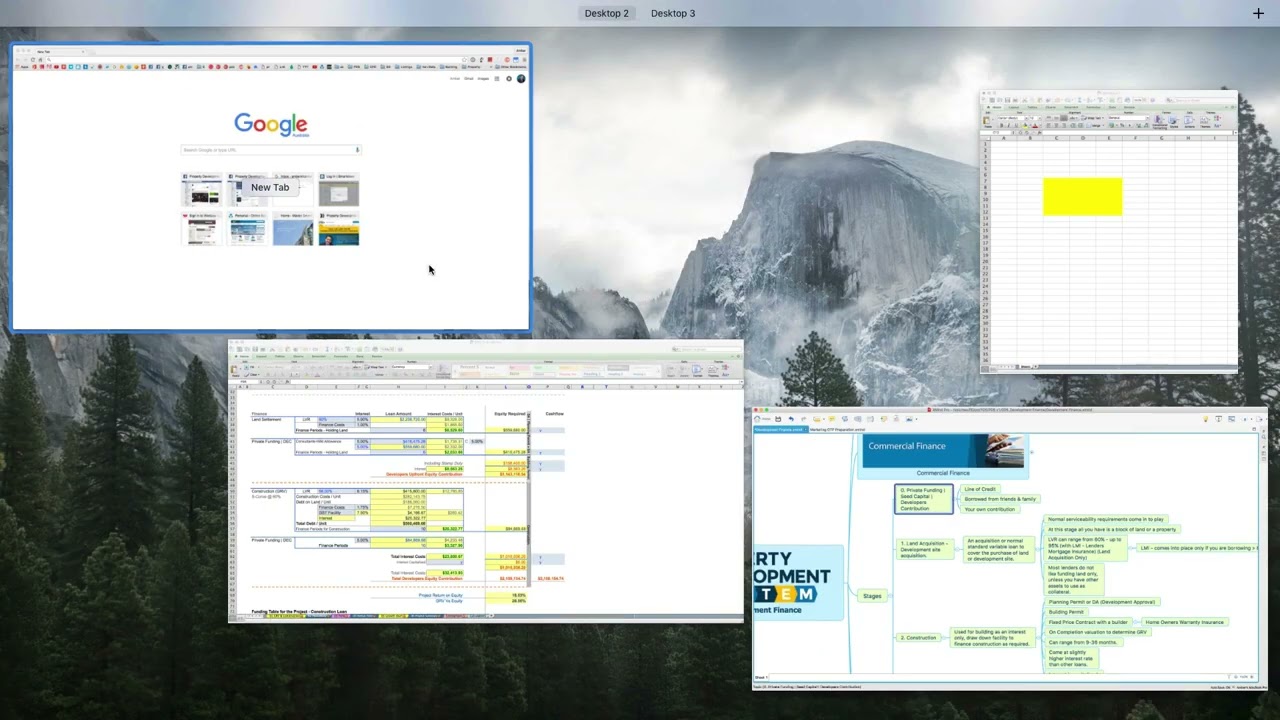Open Other Bookmarks folder in Chrome

point(511,67)
